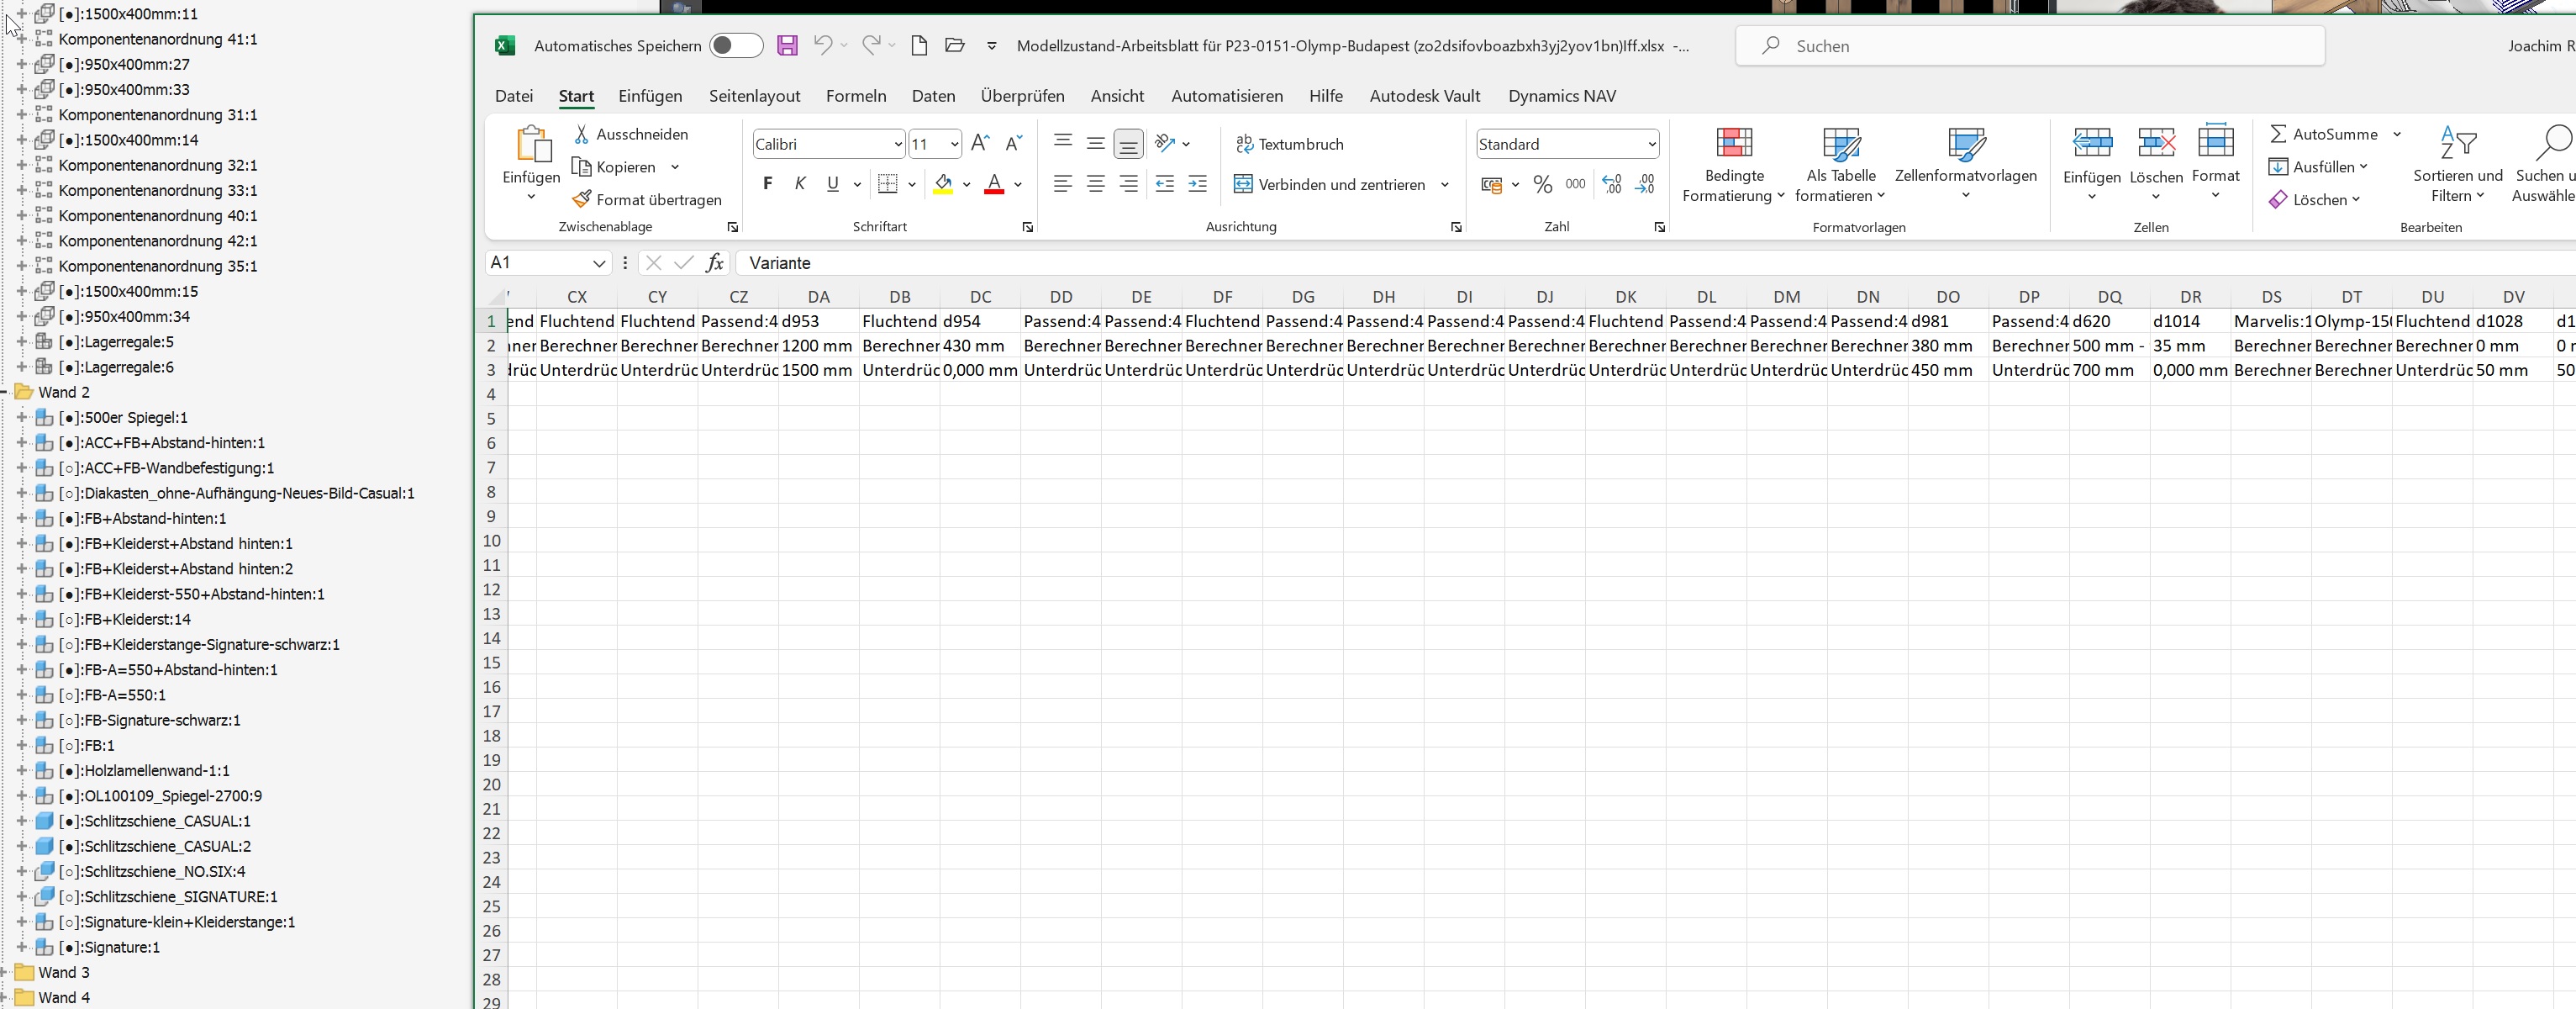Apply italic with the K icon

pos(799,183)
